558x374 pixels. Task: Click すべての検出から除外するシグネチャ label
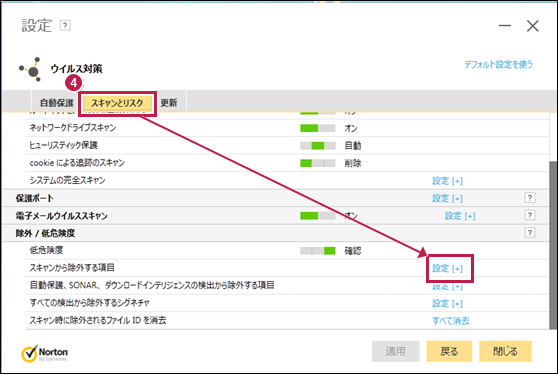click(90, 303)
